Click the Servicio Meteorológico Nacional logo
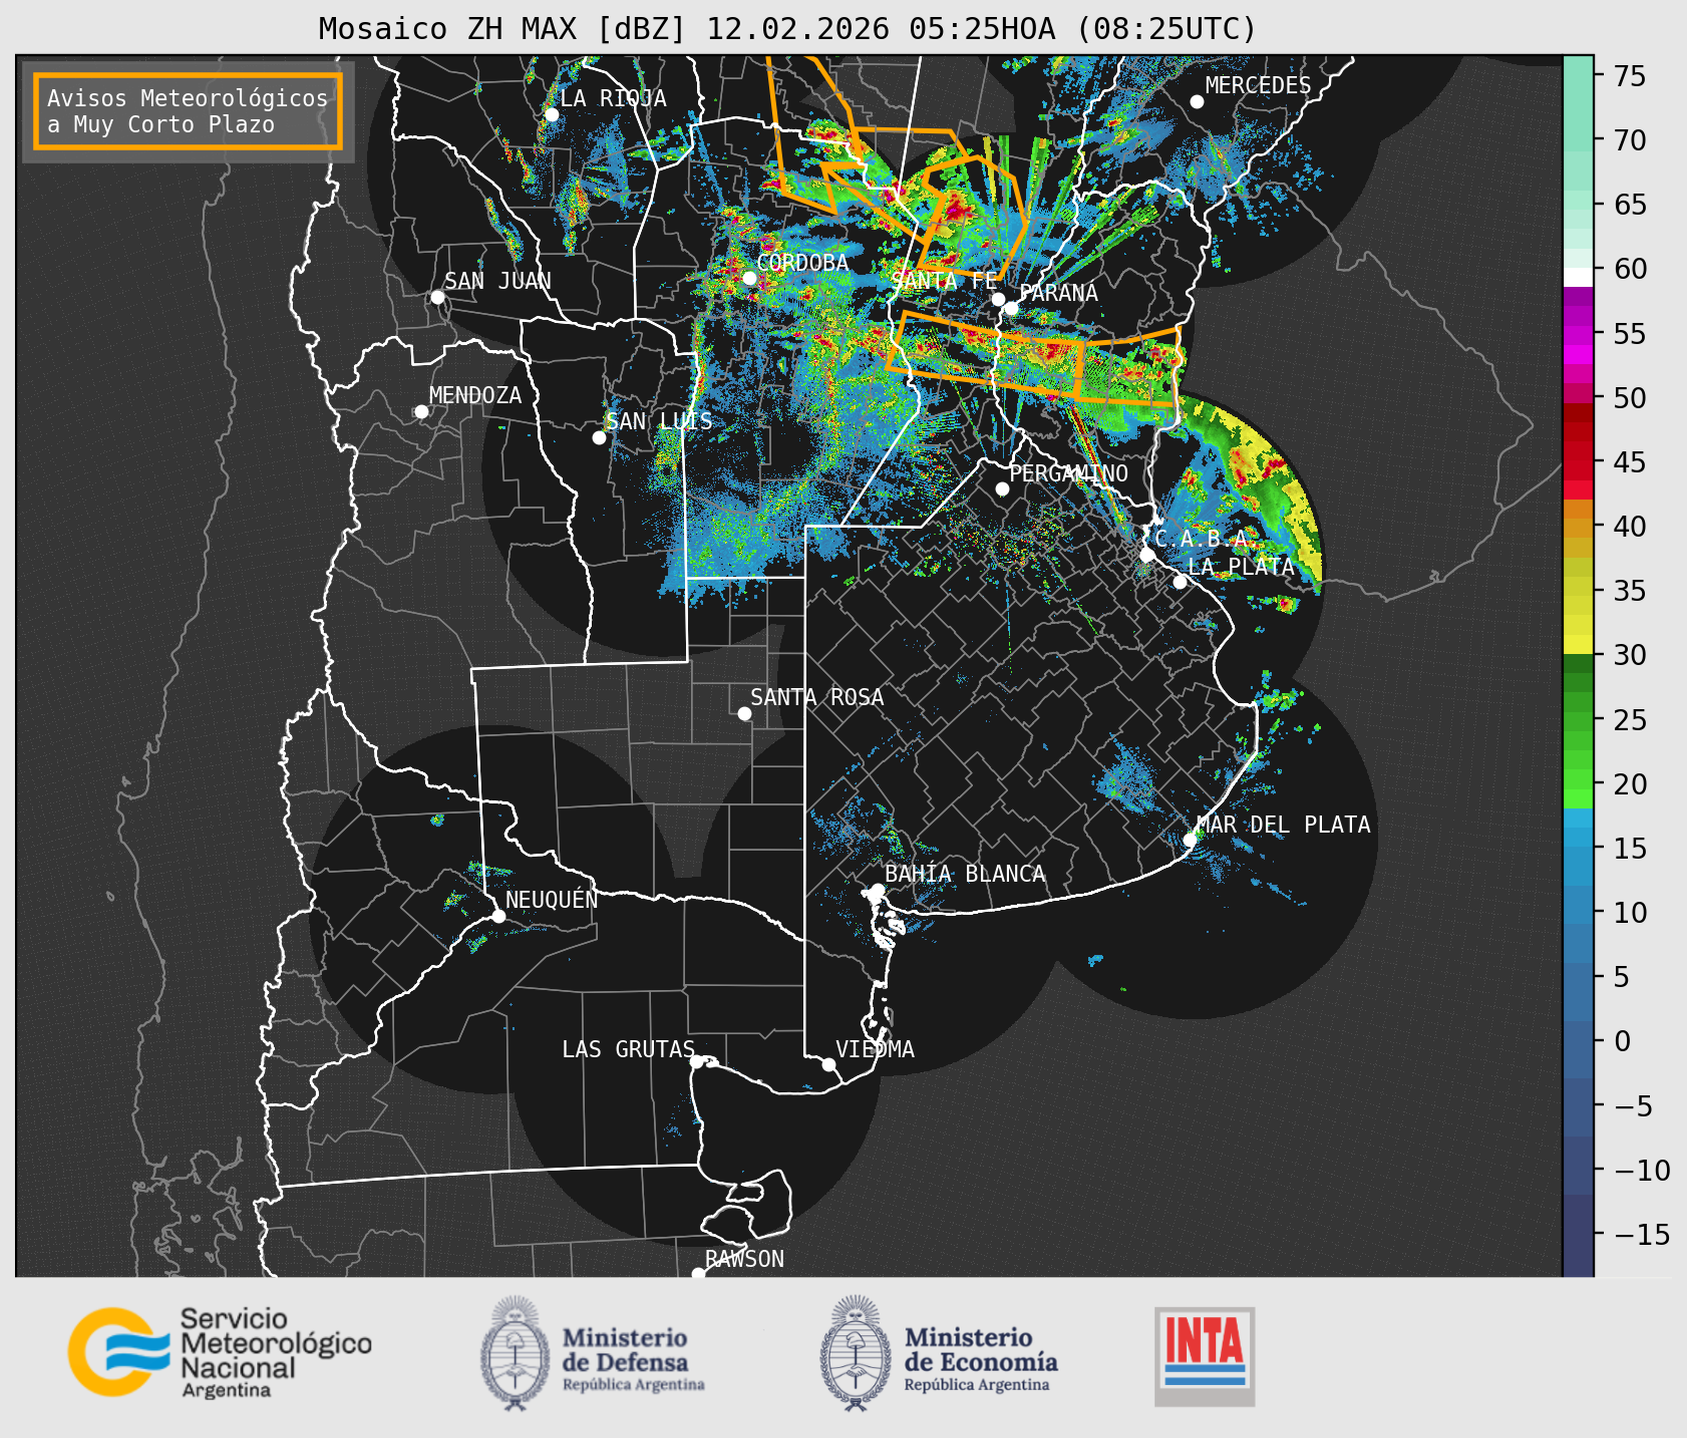The height and width of the screenshot is (1438, 1687). coord(219,1352)
